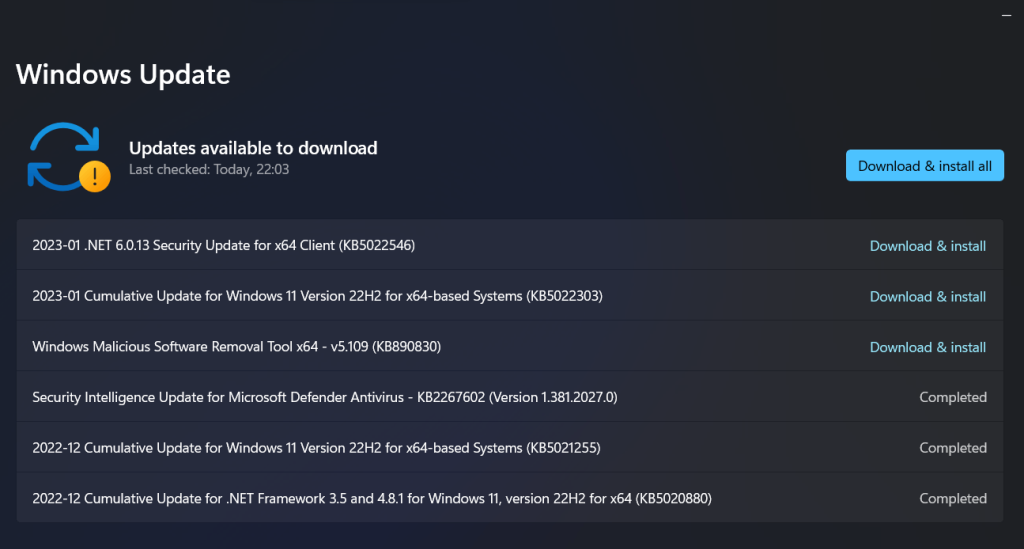Viewport: 1024px width, 549px height.
Task: Select the 2023-01 .NET 6.0.13 Security Update row
Action: coord(509,245)
